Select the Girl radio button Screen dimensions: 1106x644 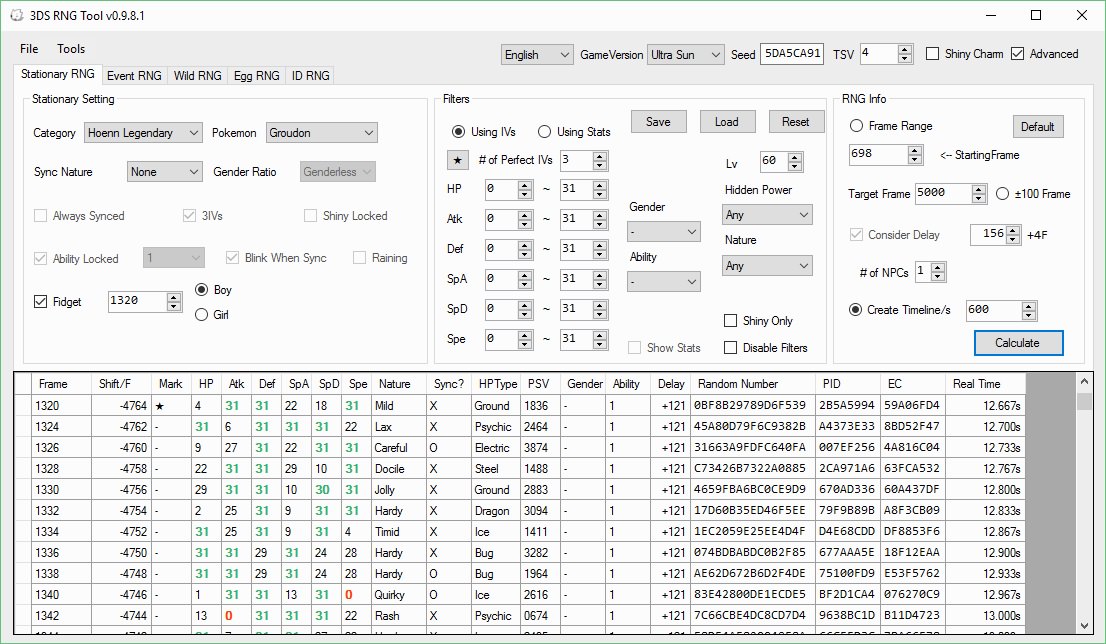pyautogui.click(x=201, y=315)
